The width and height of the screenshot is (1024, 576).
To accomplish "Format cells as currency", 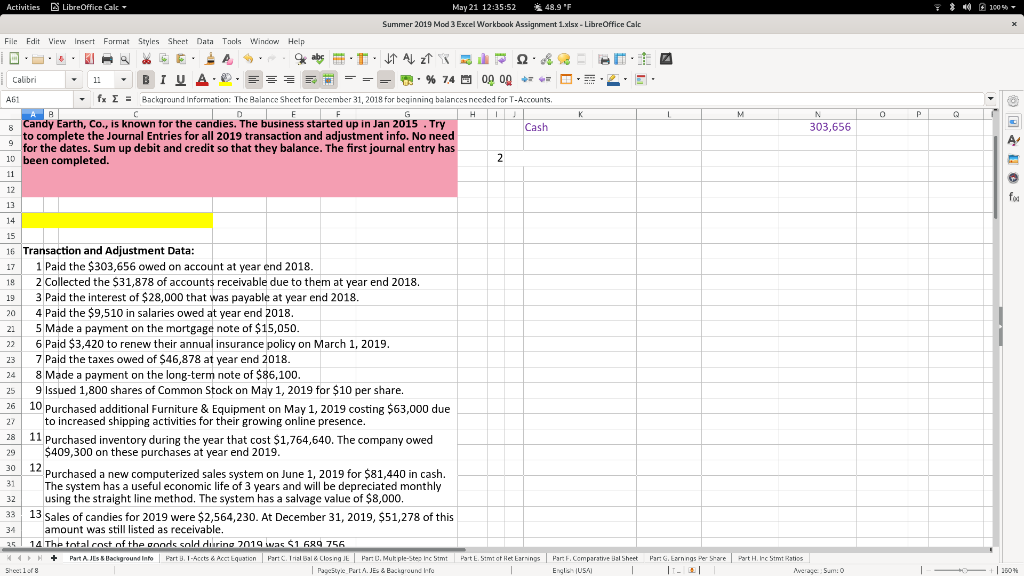I will [x=407, y=80].
